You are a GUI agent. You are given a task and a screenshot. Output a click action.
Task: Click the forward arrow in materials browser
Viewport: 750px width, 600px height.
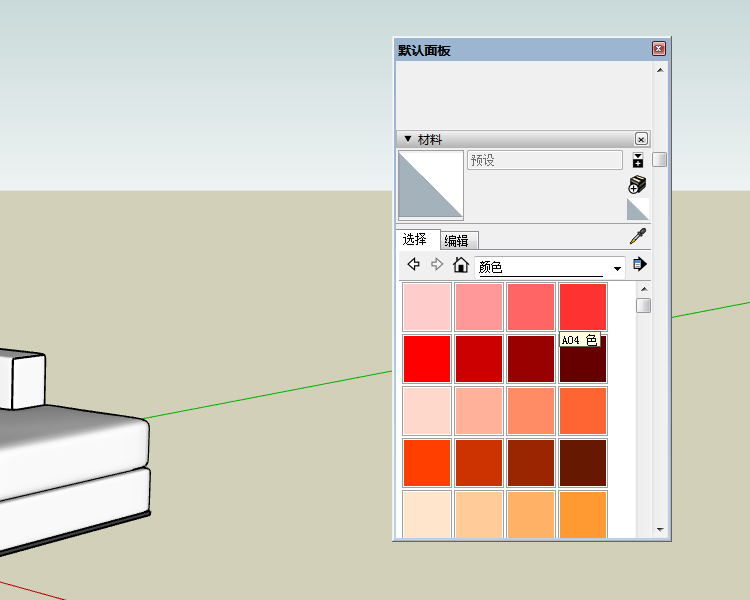click(437, 265)
